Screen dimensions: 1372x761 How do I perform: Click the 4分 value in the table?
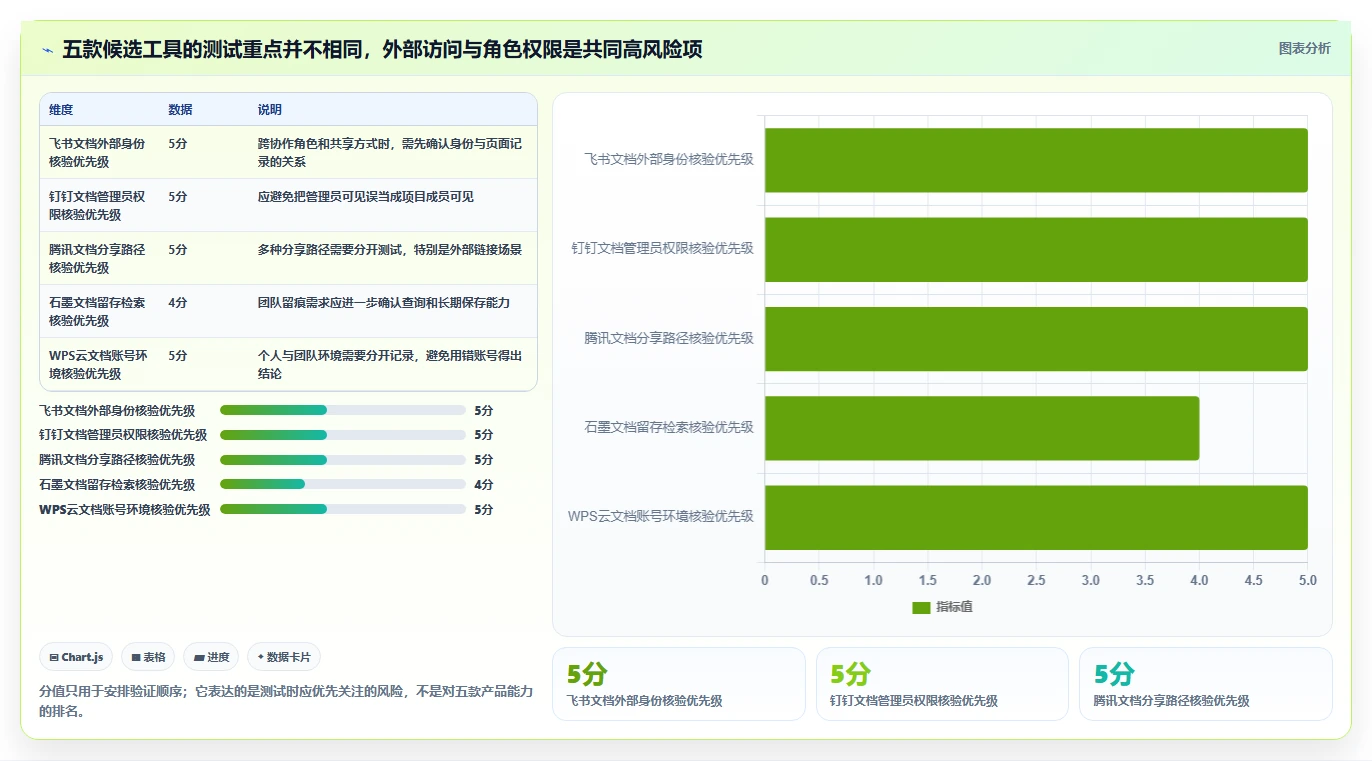pos(178,302)
